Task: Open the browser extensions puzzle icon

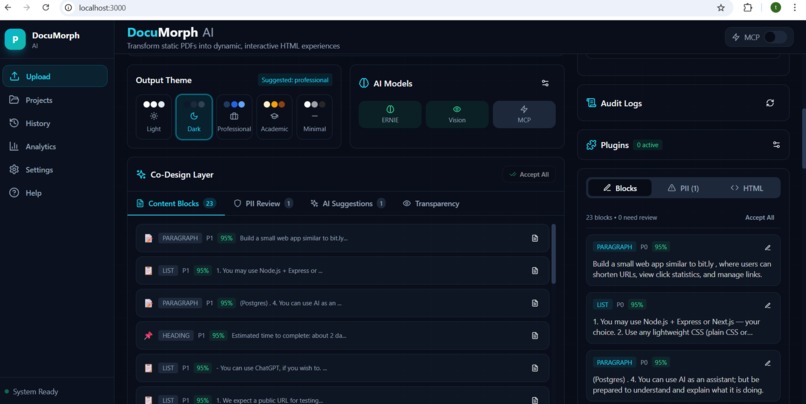Action: pos(748,8)
